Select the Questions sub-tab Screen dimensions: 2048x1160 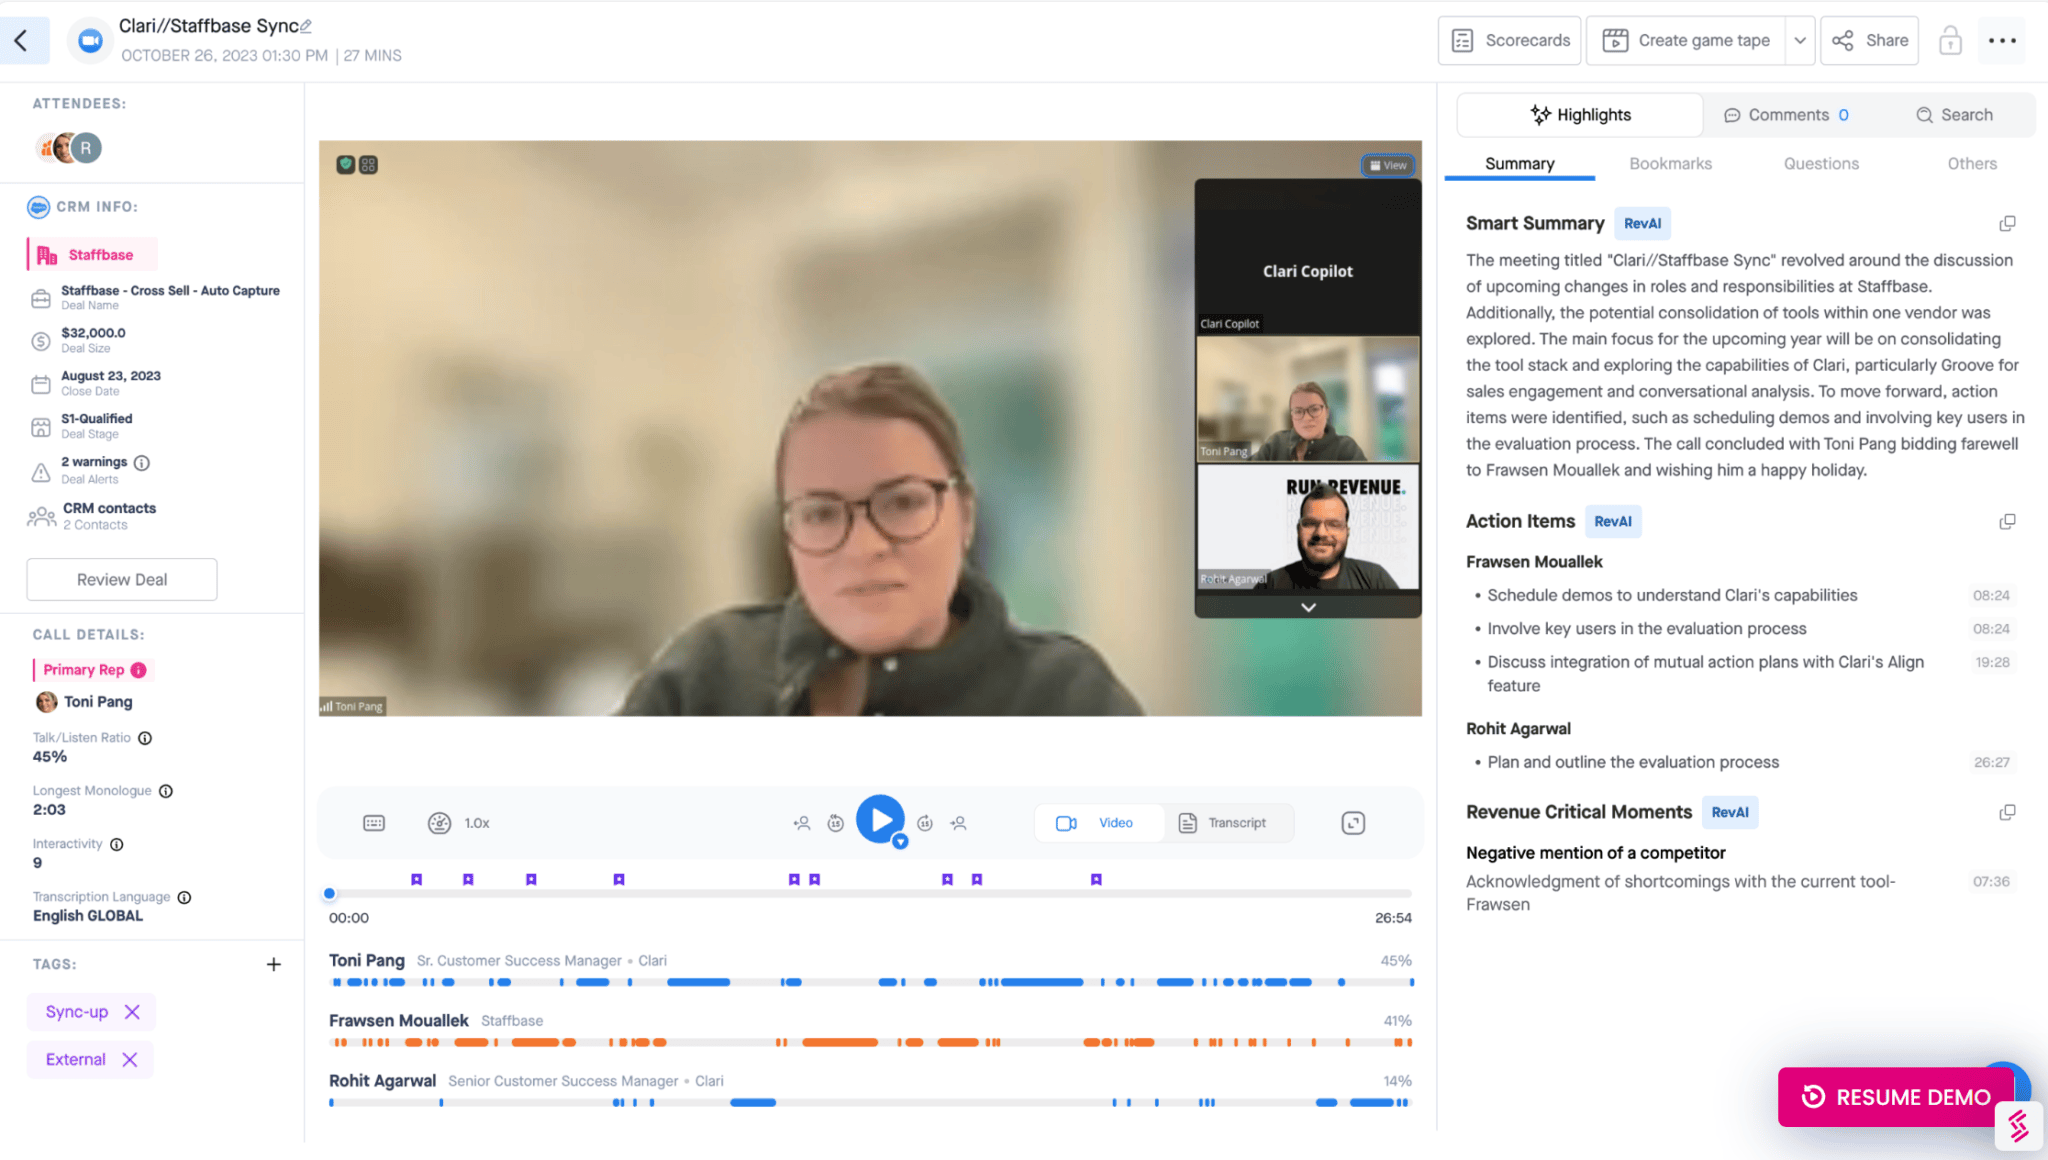(x=1821, y=164)
